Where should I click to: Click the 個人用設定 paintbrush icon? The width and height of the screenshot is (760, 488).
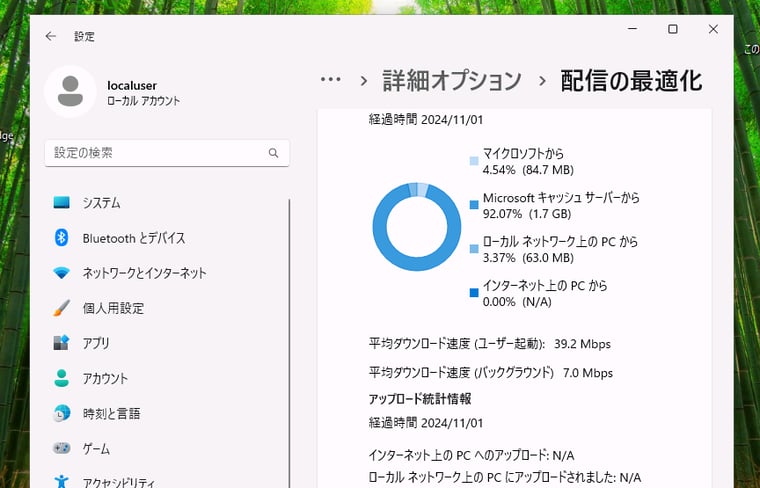tap(62, 308)
